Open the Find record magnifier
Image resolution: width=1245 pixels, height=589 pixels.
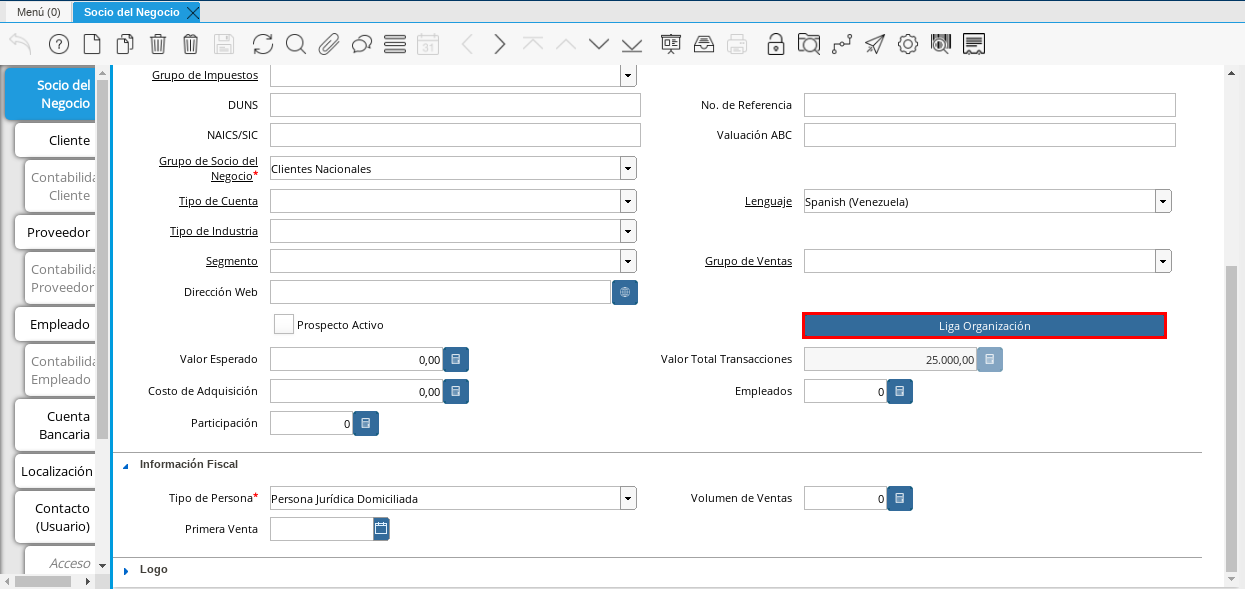click(x=295, y=44)
